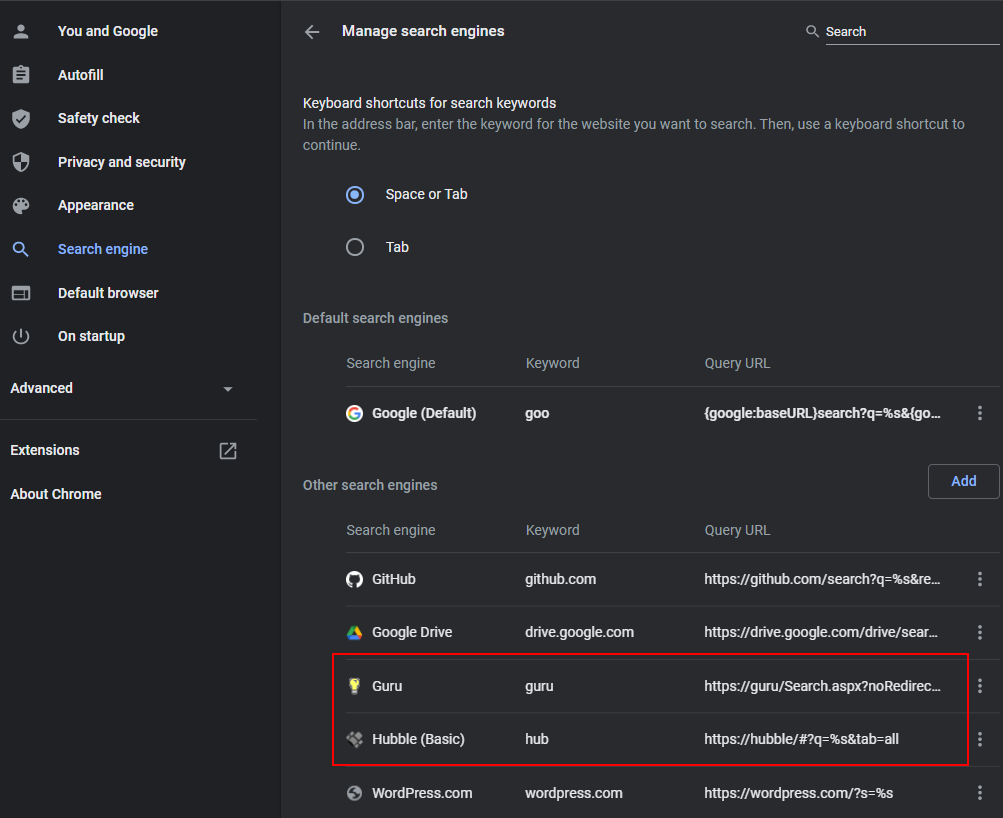Click the github.com keyword
The image size is (1003, 818).
click(x=560, y=579)
